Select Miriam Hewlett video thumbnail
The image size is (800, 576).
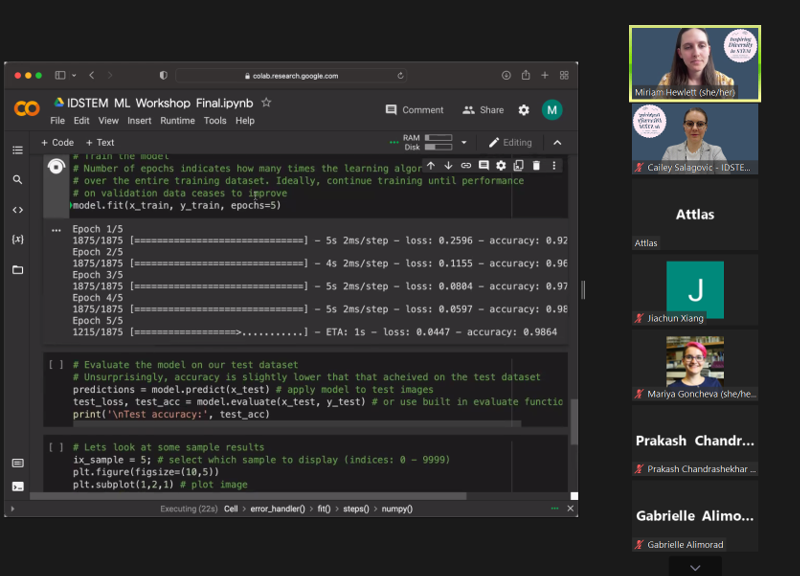click(695, 63)
